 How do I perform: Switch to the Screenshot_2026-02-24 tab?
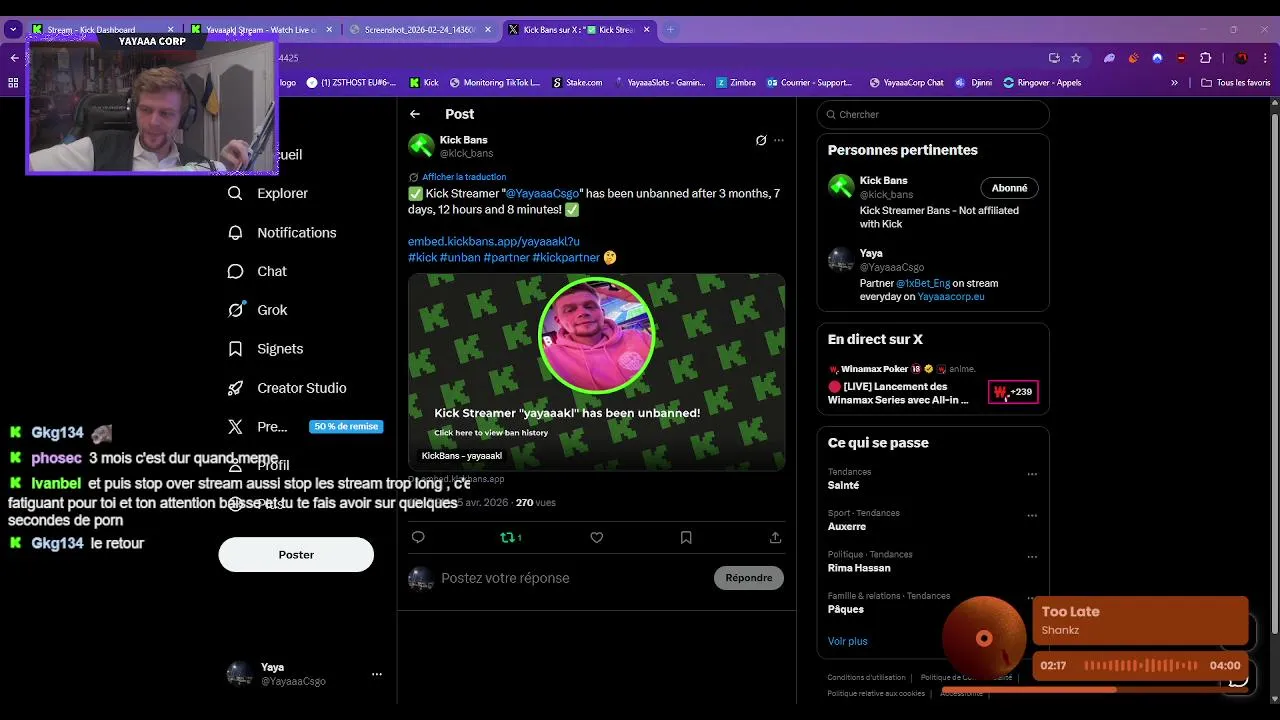pyautogui.click(x=420, y=30)
